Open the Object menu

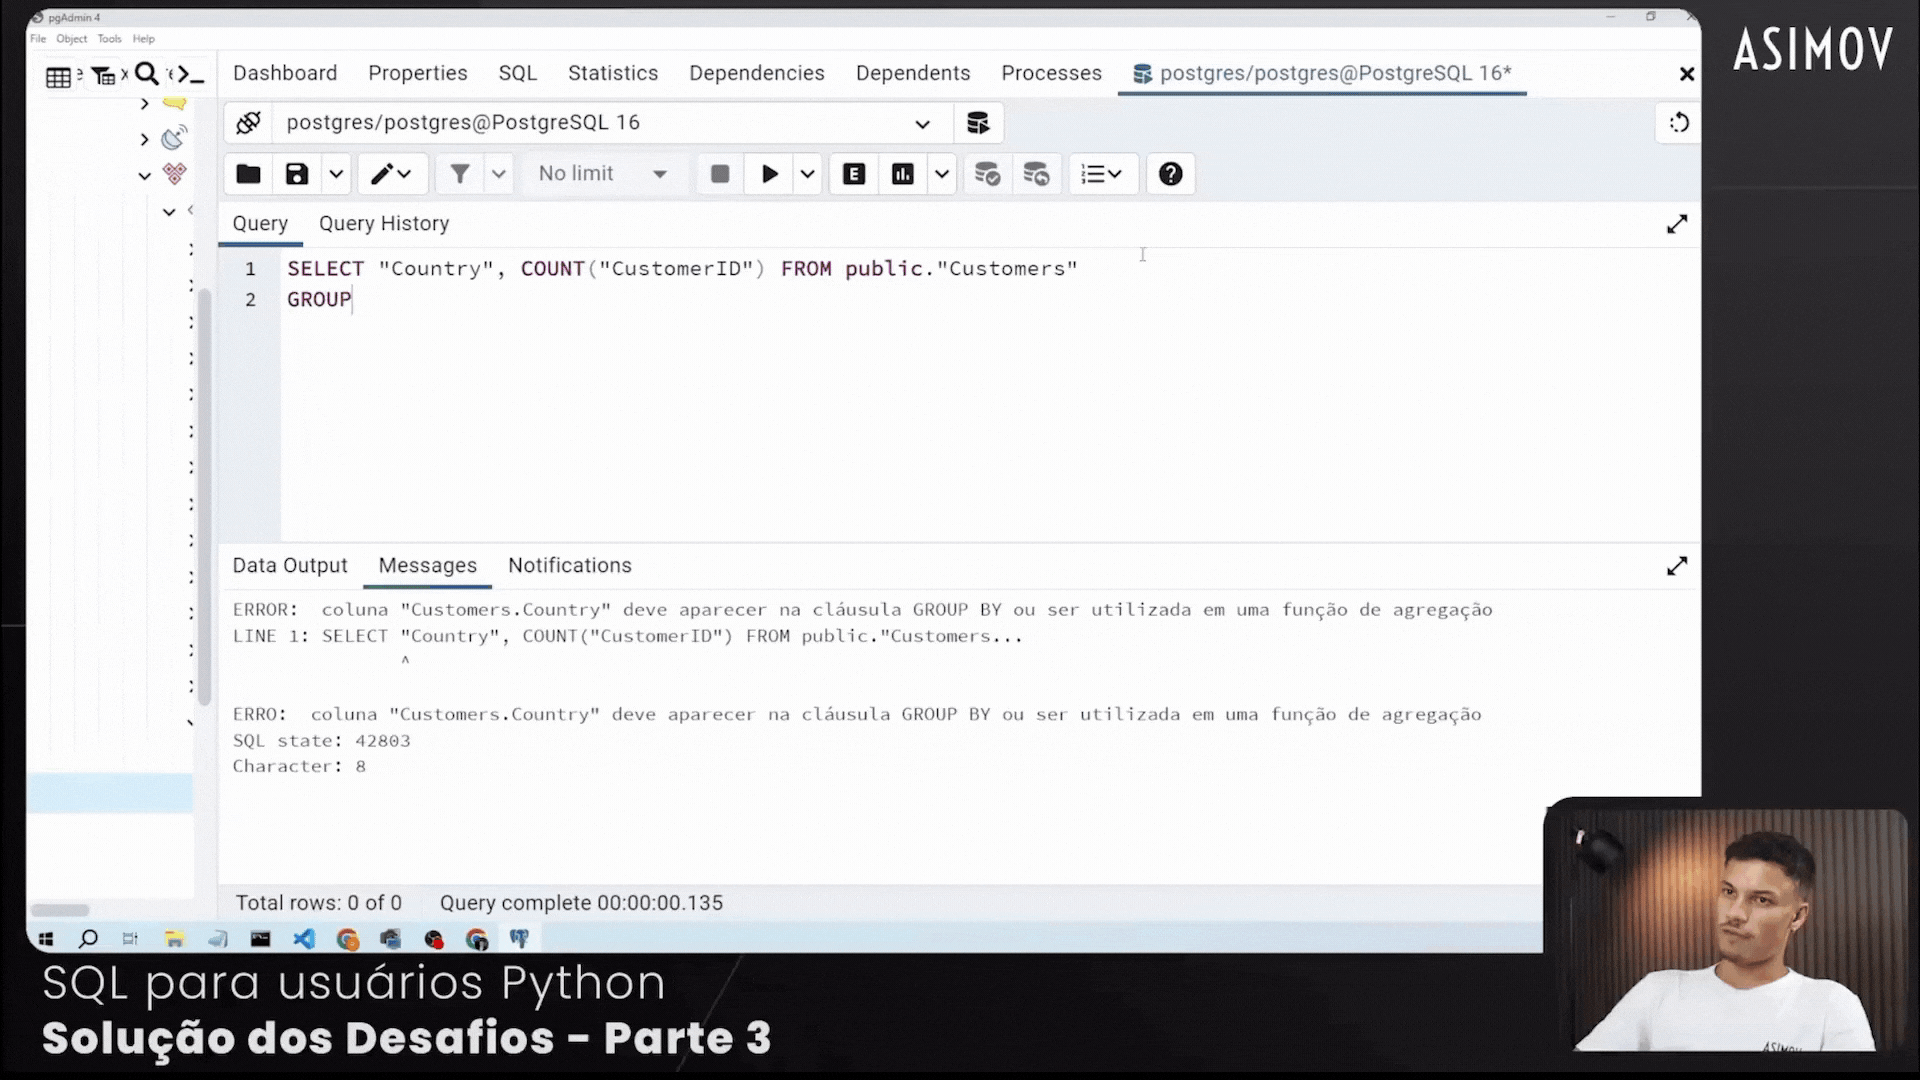pyautogui.click(x=72, y=39)
